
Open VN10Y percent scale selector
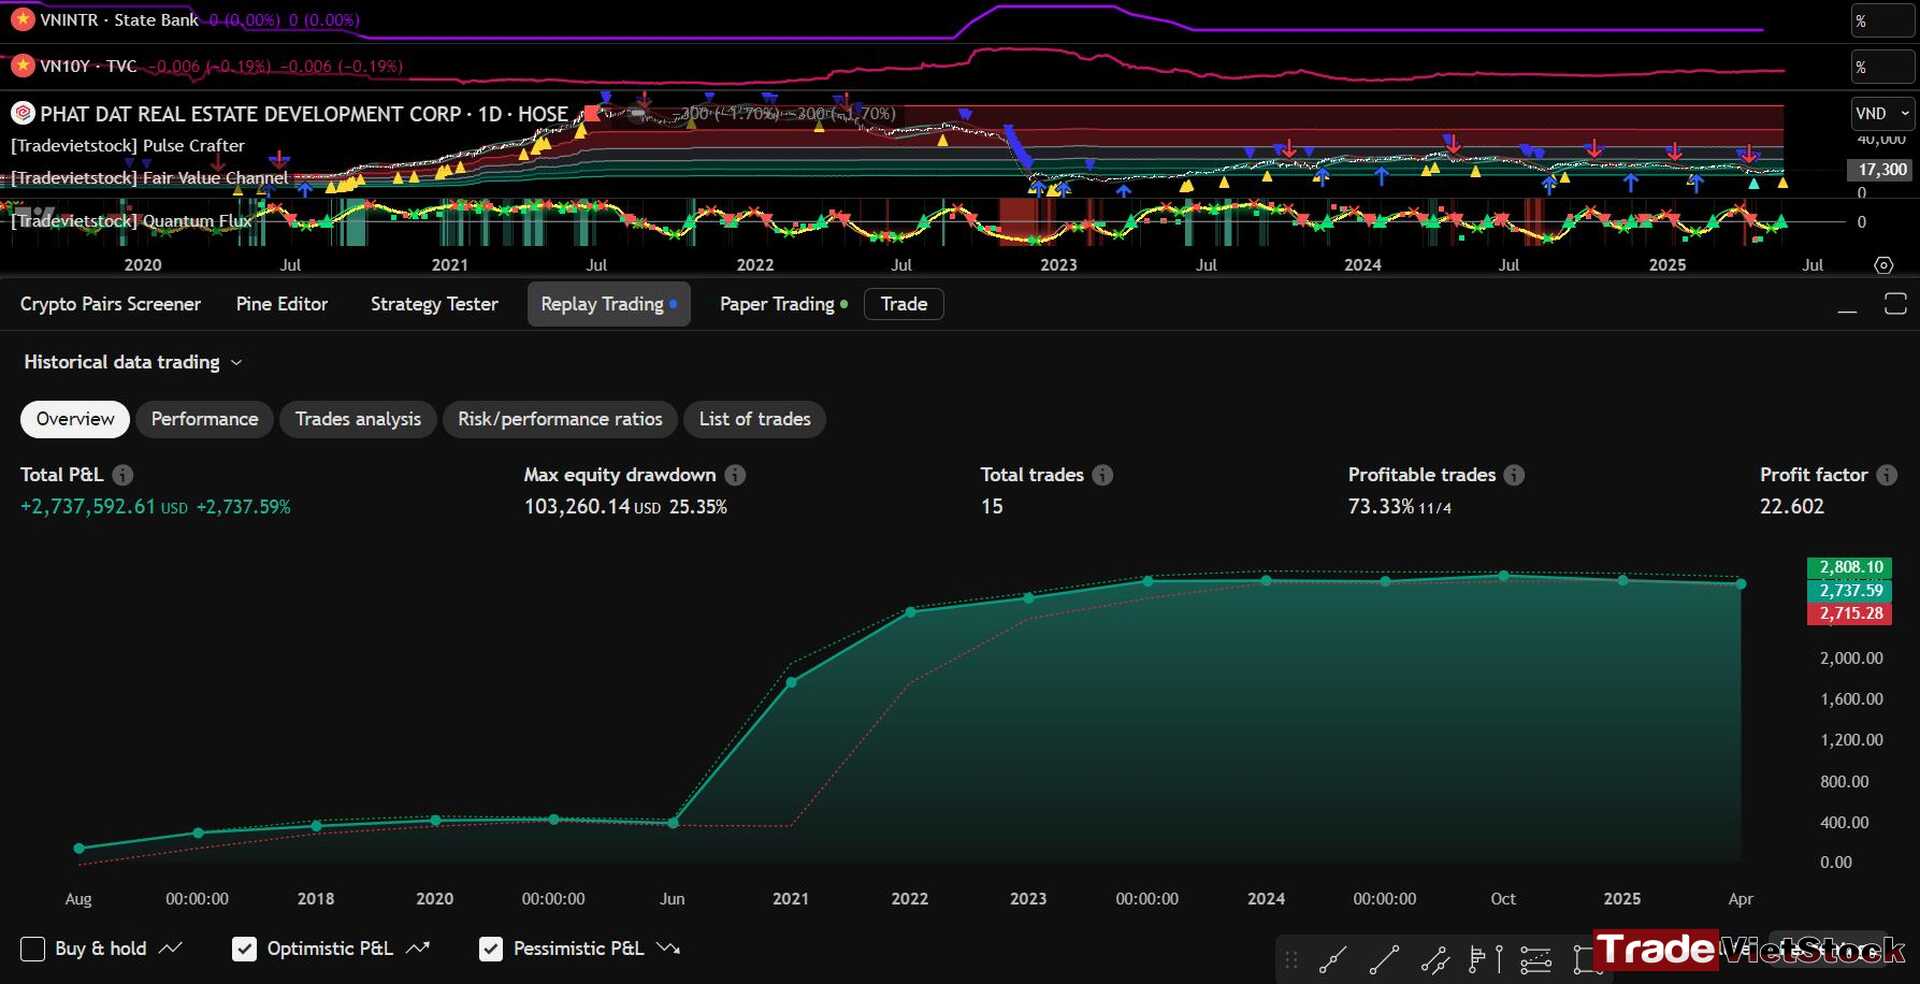coord(1882,67)
